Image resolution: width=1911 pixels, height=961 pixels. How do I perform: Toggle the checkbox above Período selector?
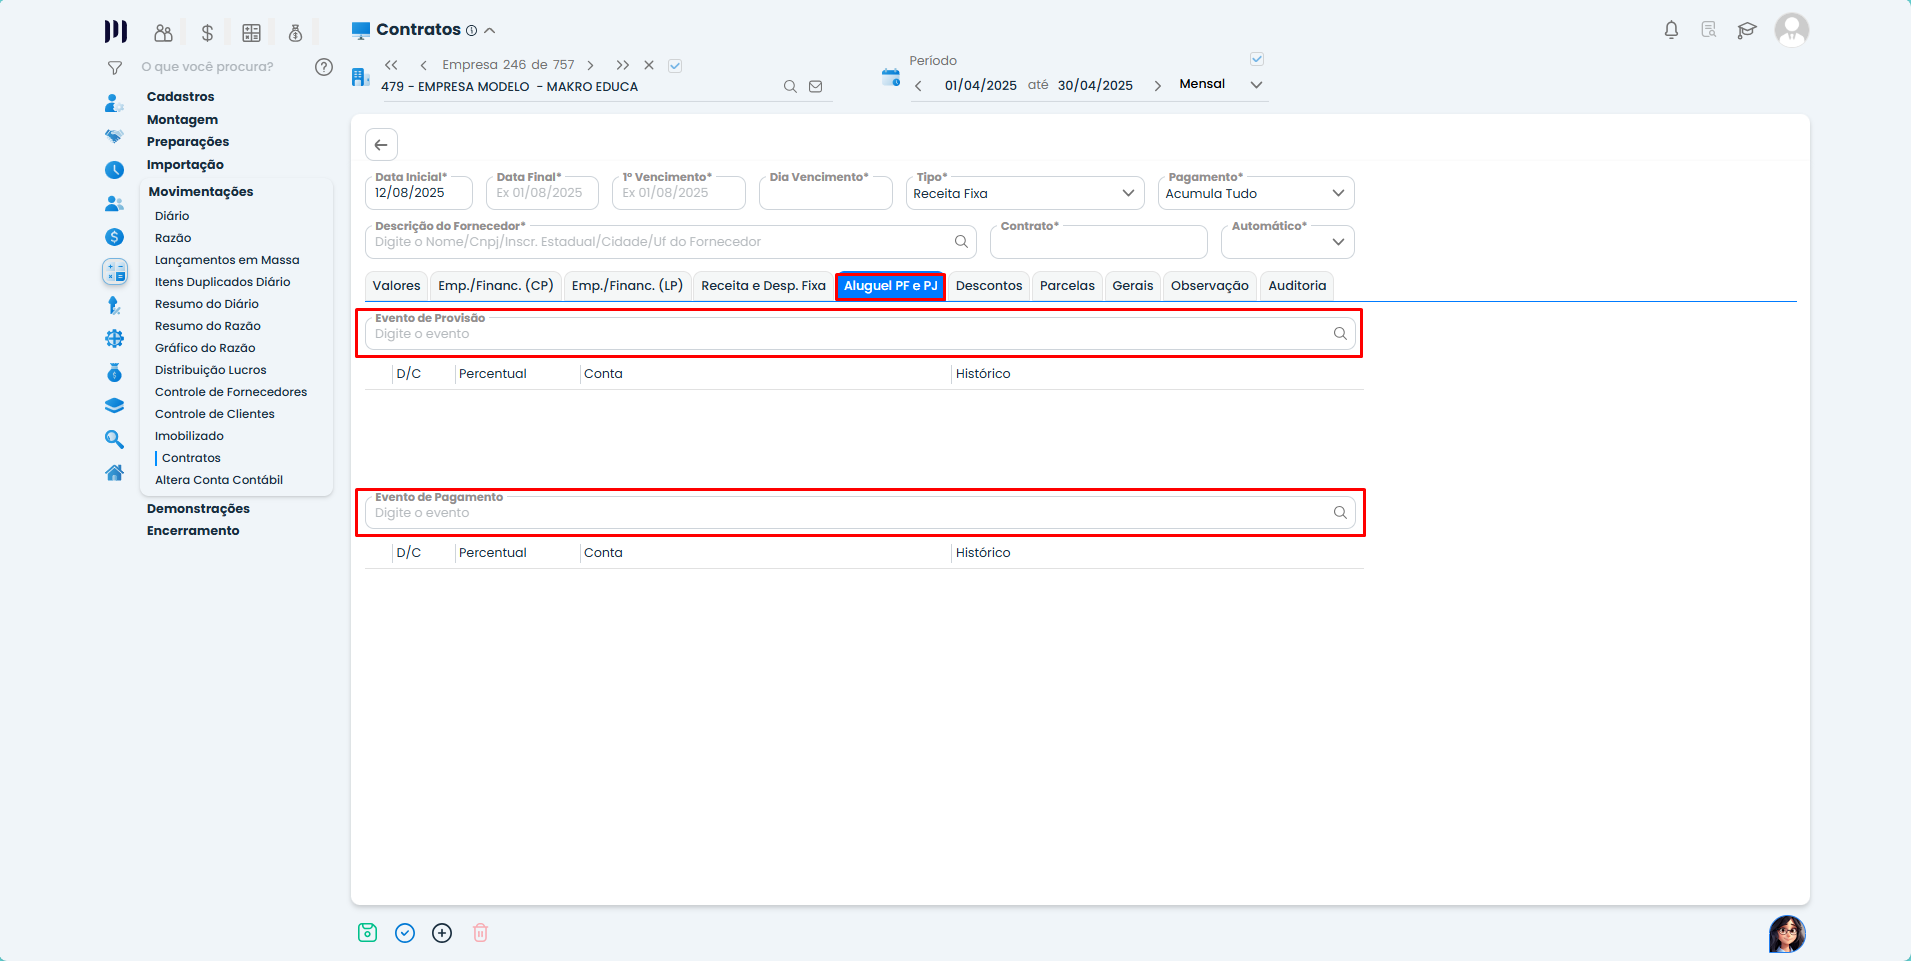pos(1257,59)
